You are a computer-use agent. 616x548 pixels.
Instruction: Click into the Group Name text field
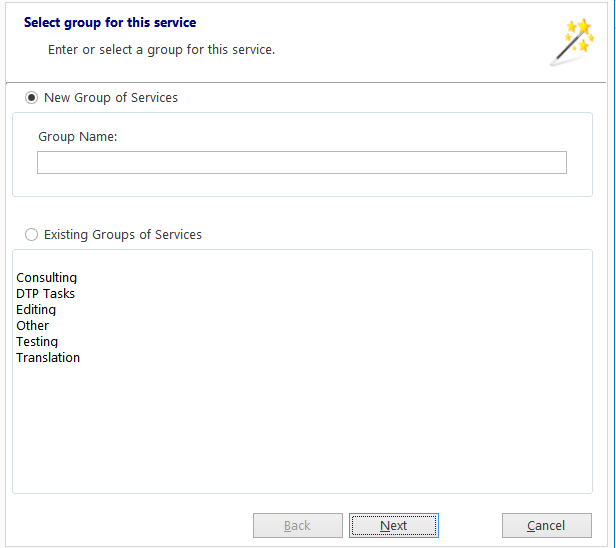[302, 162]
